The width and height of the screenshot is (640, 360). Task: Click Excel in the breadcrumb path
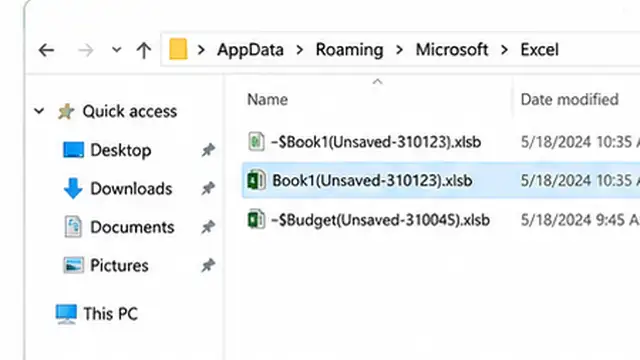pos(539,50)
